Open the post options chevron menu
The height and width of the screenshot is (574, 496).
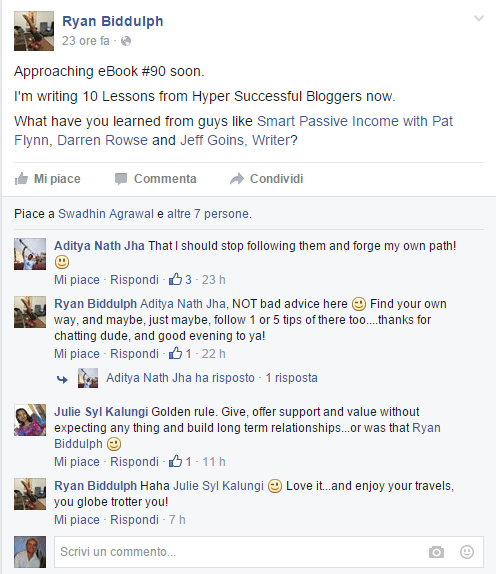(x=479, y=18)
